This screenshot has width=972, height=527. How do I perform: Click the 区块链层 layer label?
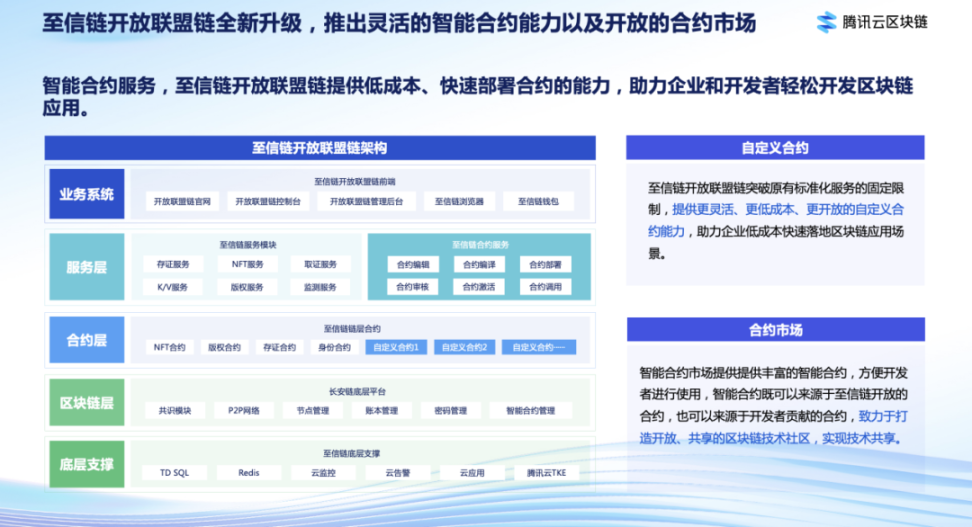[x=86, y=403]
